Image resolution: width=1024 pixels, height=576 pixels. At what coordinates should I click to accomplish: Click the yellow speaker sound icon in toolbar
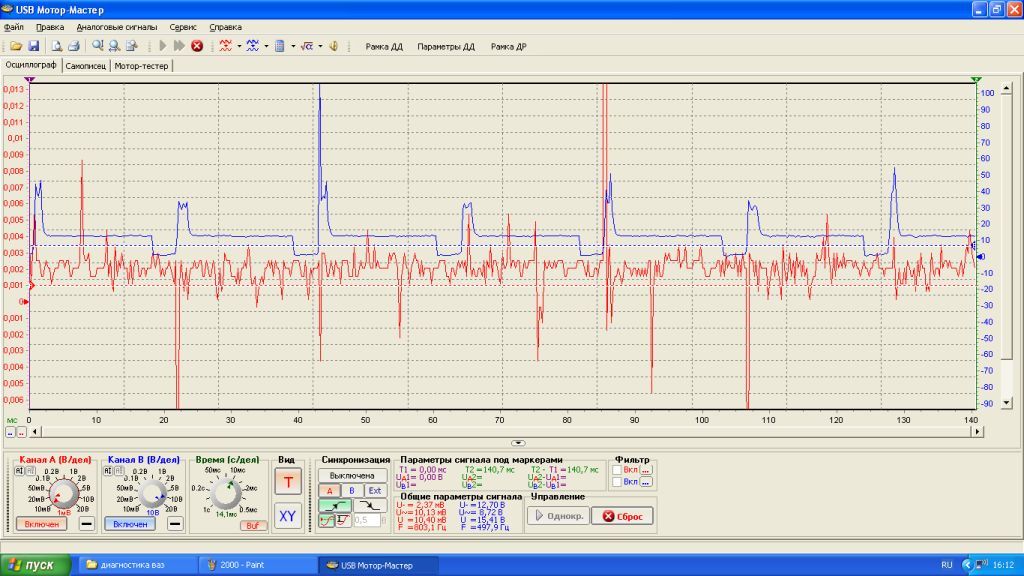click(333, 46)
